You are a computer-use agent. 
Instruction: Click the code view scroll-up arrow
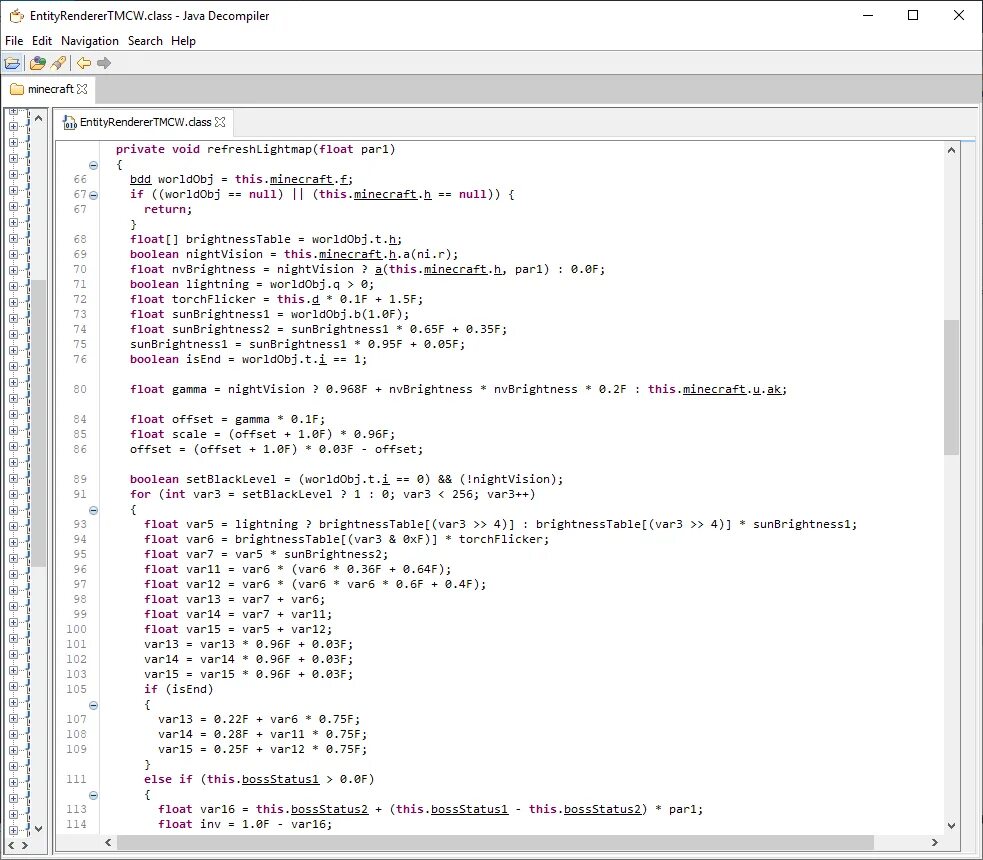pyautogui.click(x=951, y=150)
